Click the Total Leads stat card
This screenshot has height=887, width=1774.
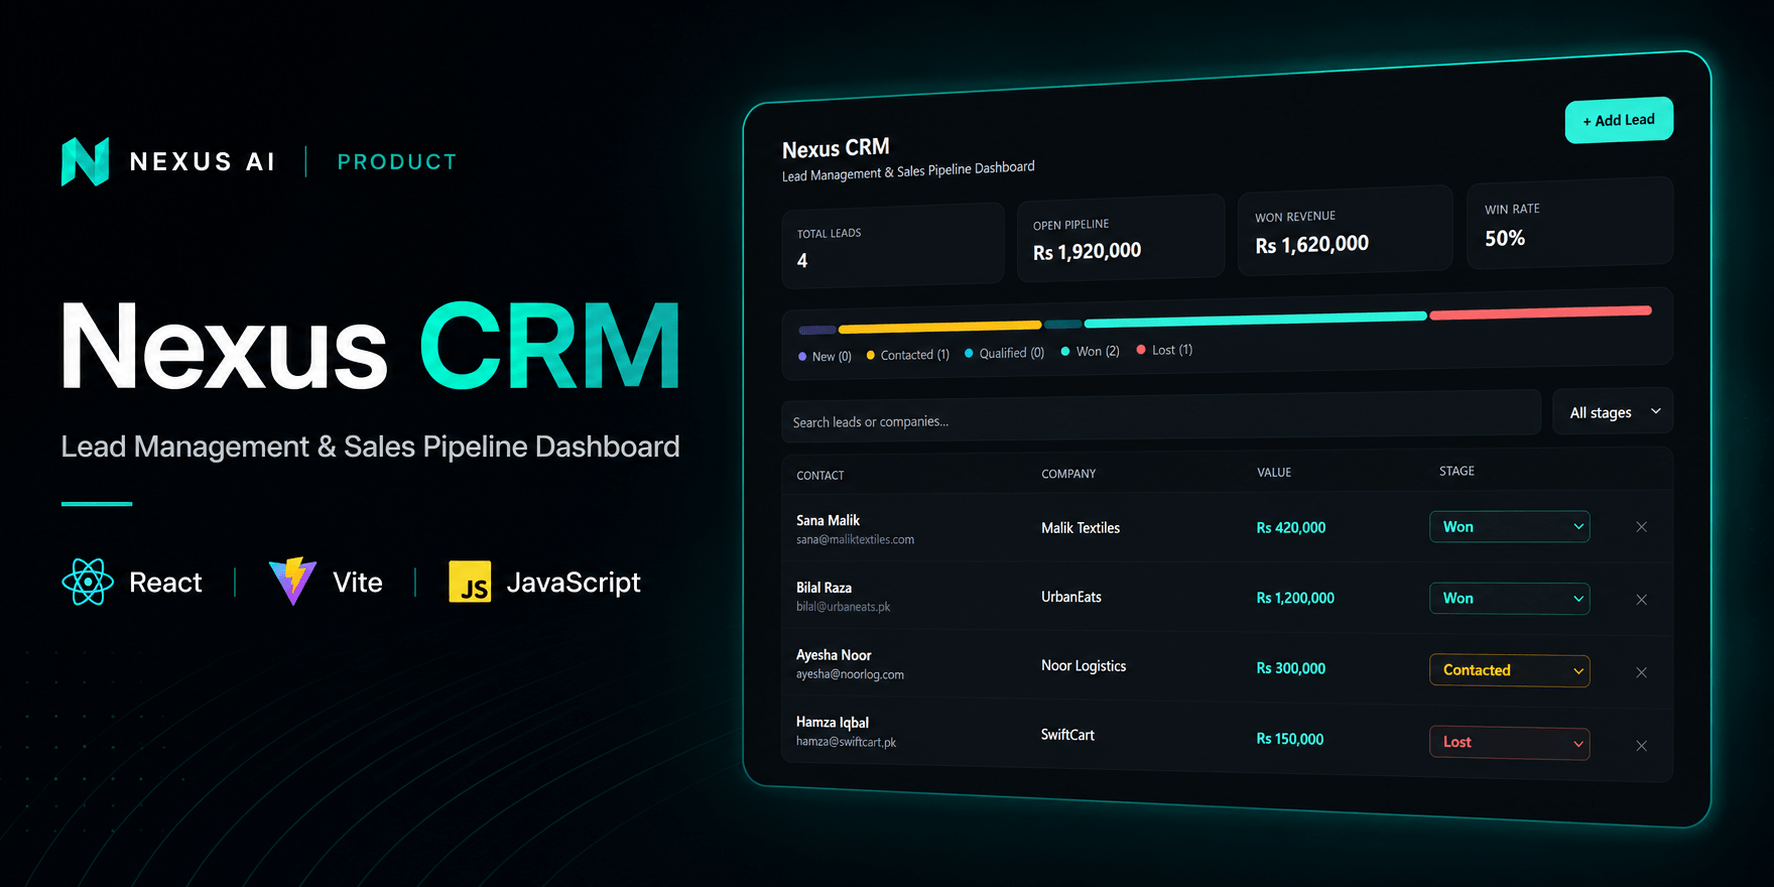[893, 246]
